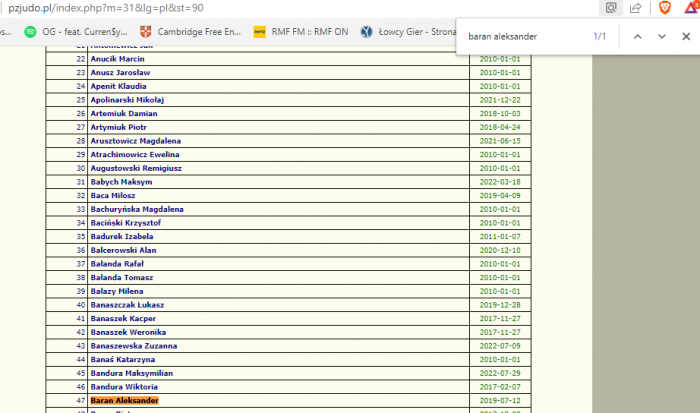Click date 2022-03-18 in Babych row
The height and width of the screenshot is (413, 700).
point(500,182)
